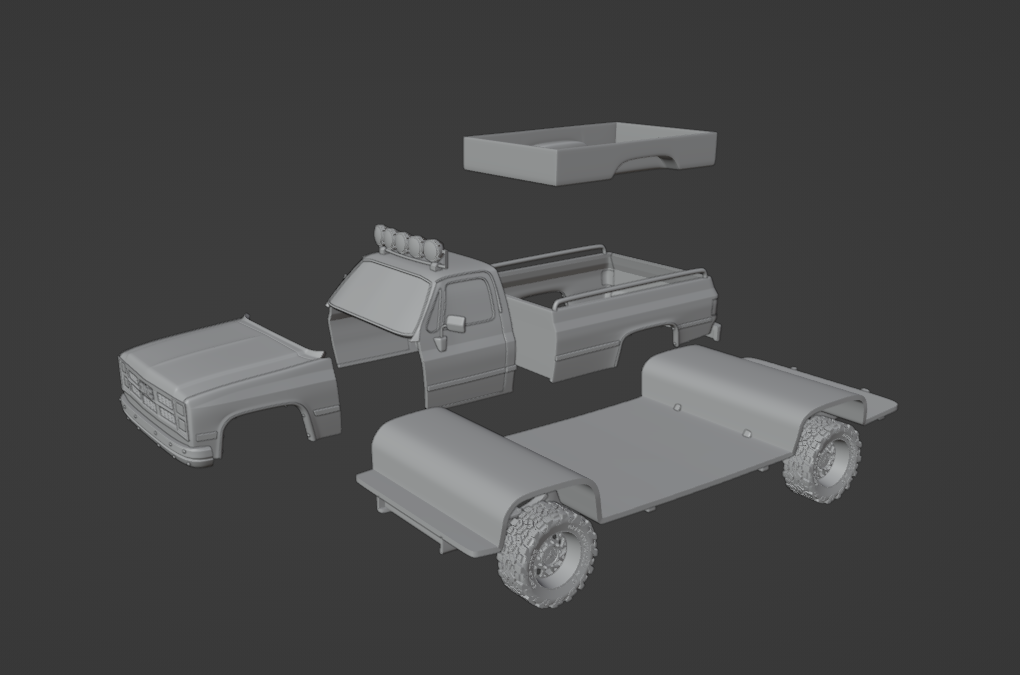Click the wheel well cutout on the floating tray
This screenshot has width=1020, height=675.
click(651, 163)
